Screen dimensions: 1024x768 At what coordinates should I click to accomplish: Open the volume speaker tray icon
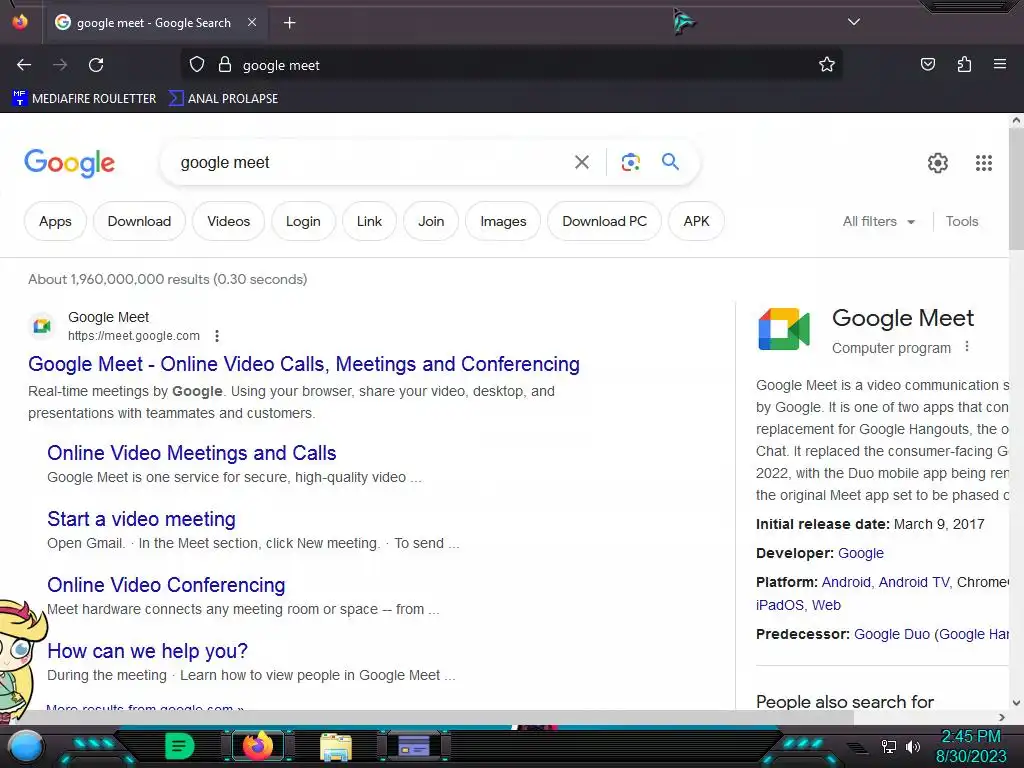(913, 746)
